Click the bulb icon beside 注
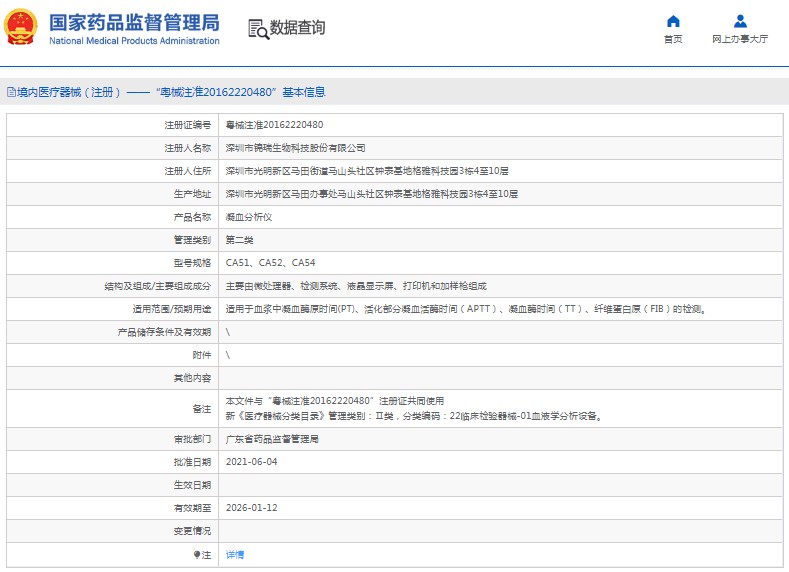This screenshot has height=572, width=789. pyautogui.click(x=197, y=554)
